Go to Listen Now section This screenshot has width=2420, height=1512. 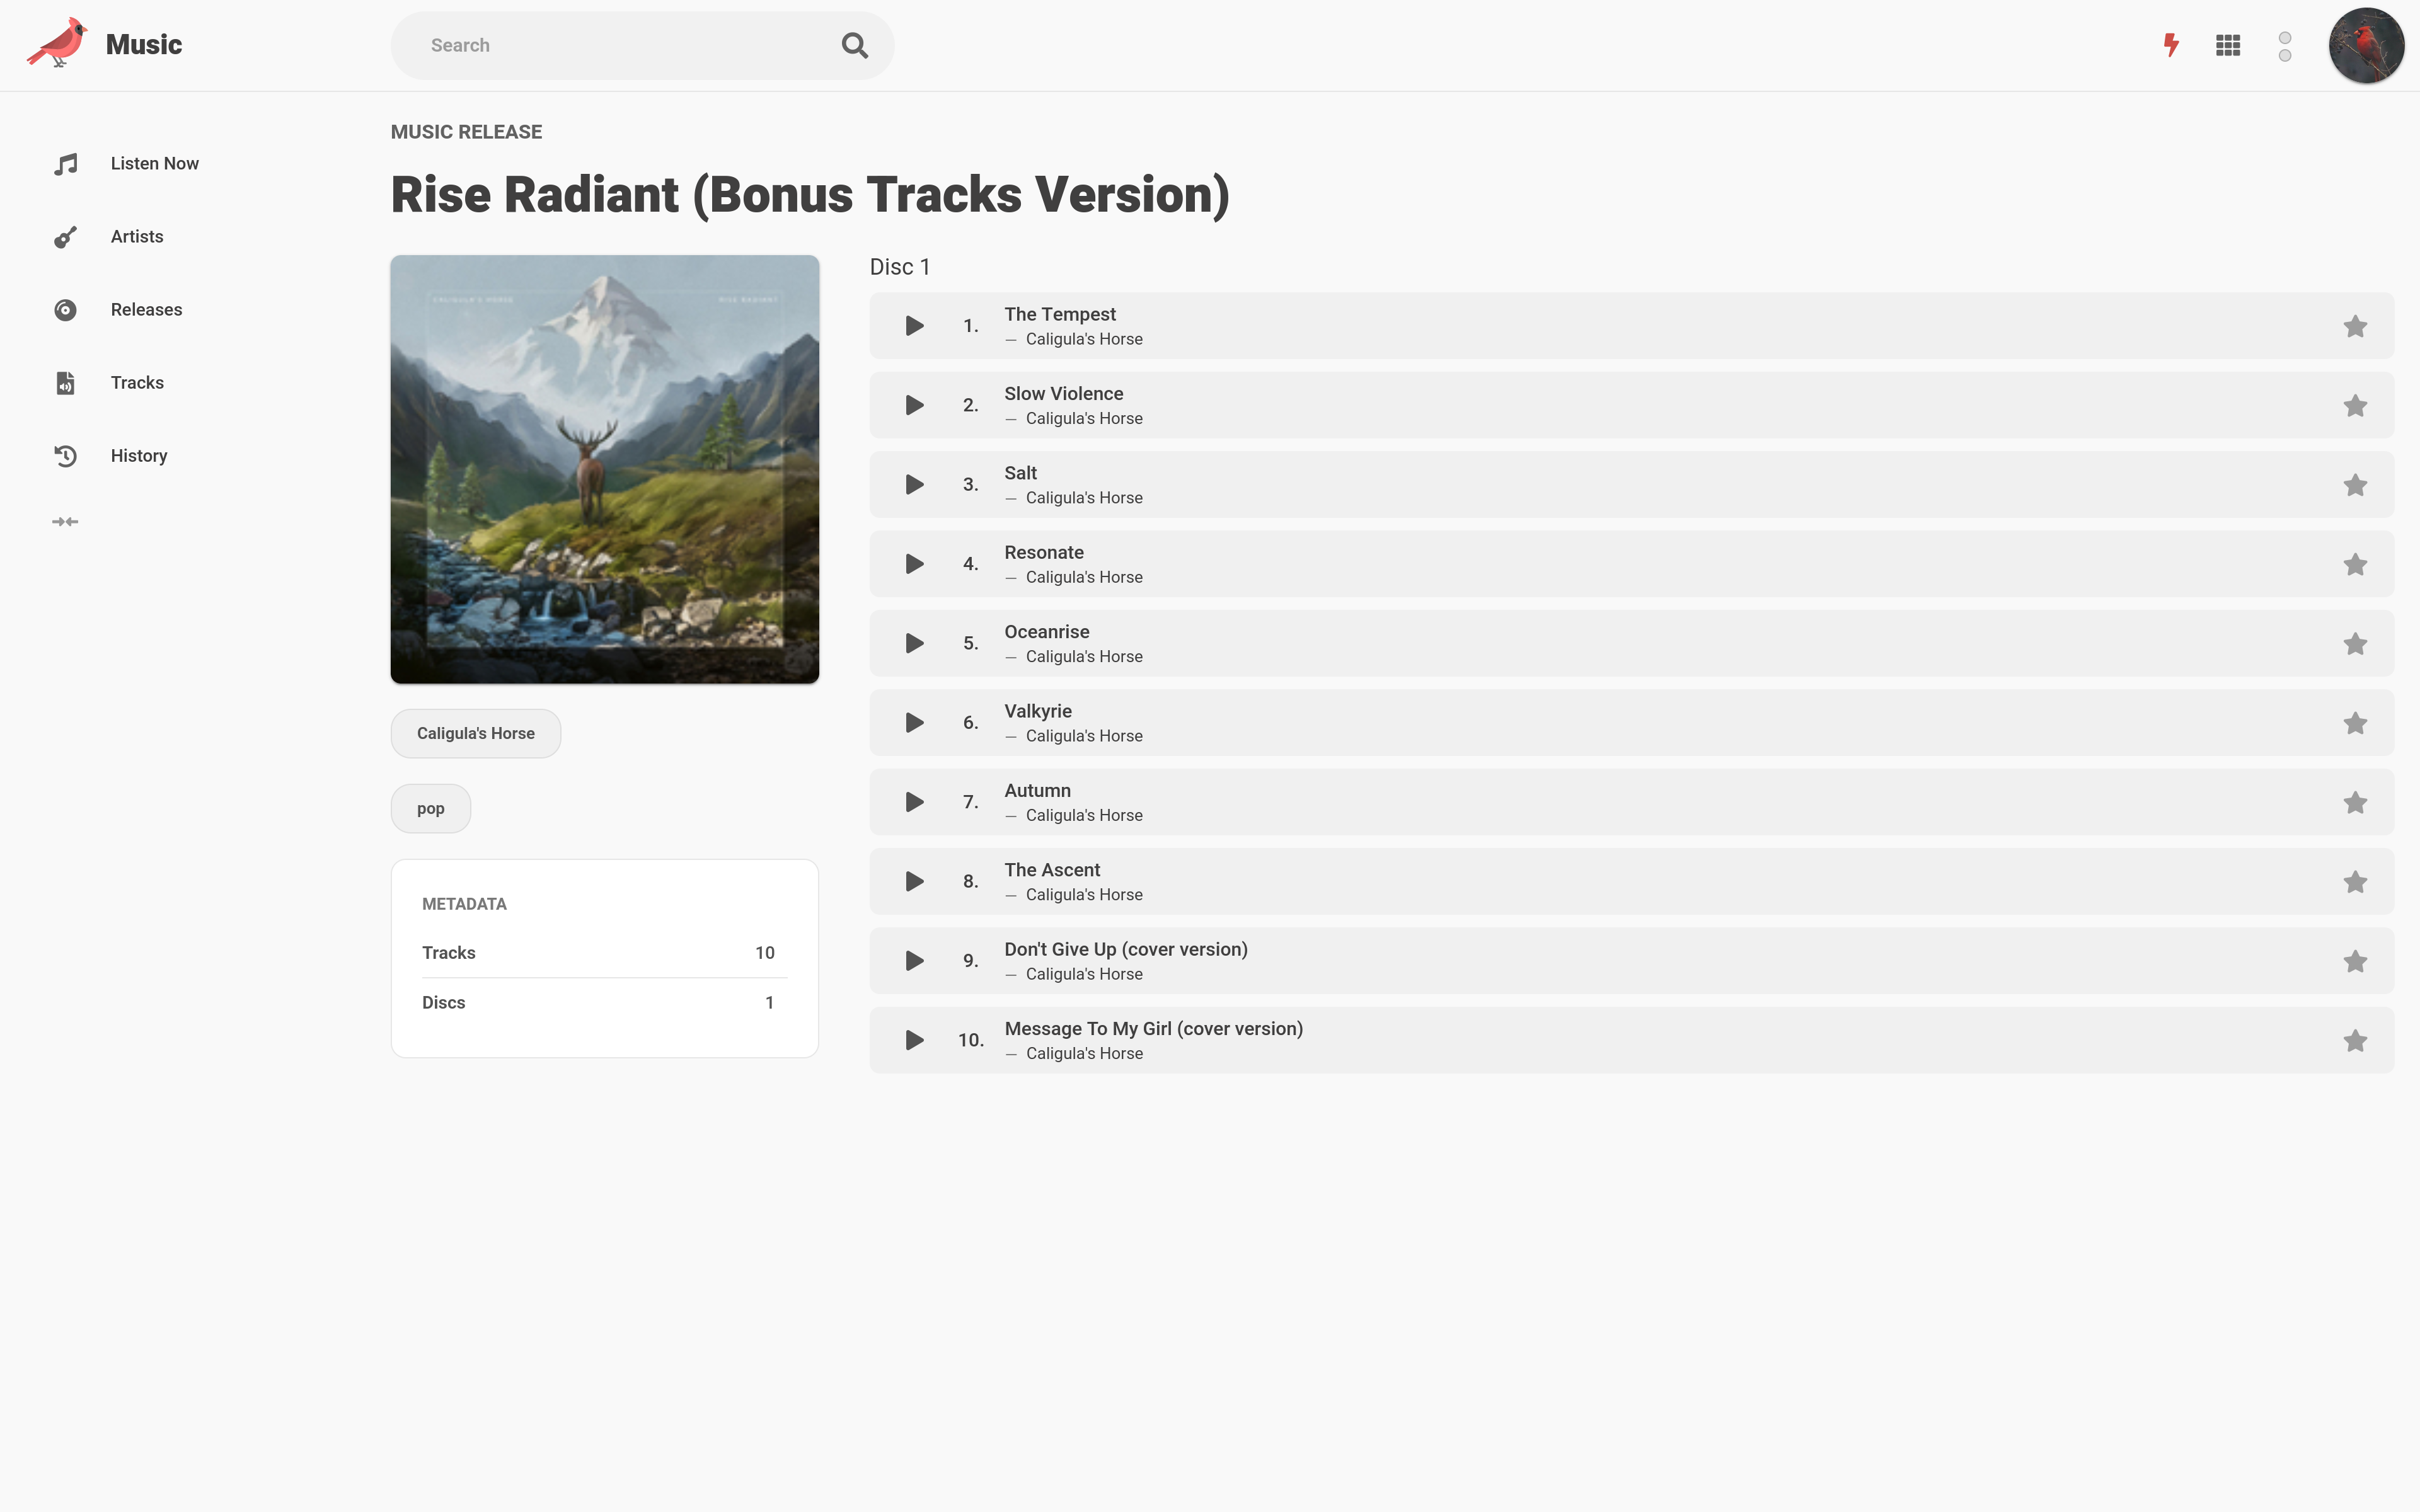tap(154, 164)
